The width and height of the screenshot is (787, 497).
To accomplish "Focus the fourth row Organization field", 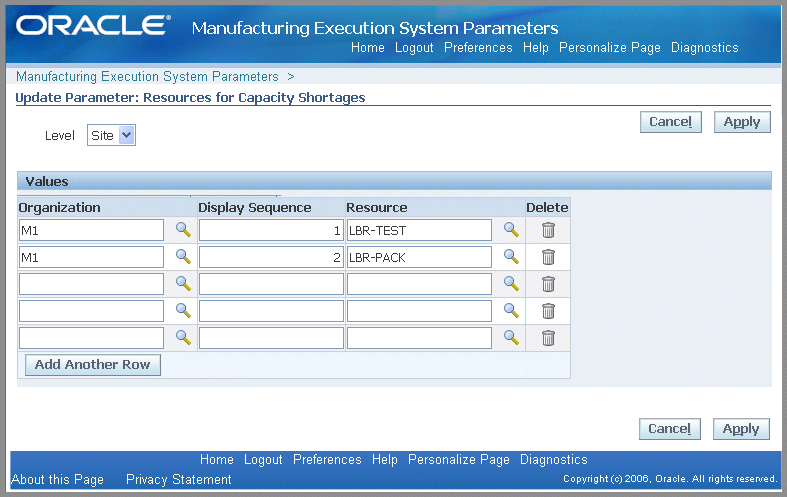I will coord(91,311).
